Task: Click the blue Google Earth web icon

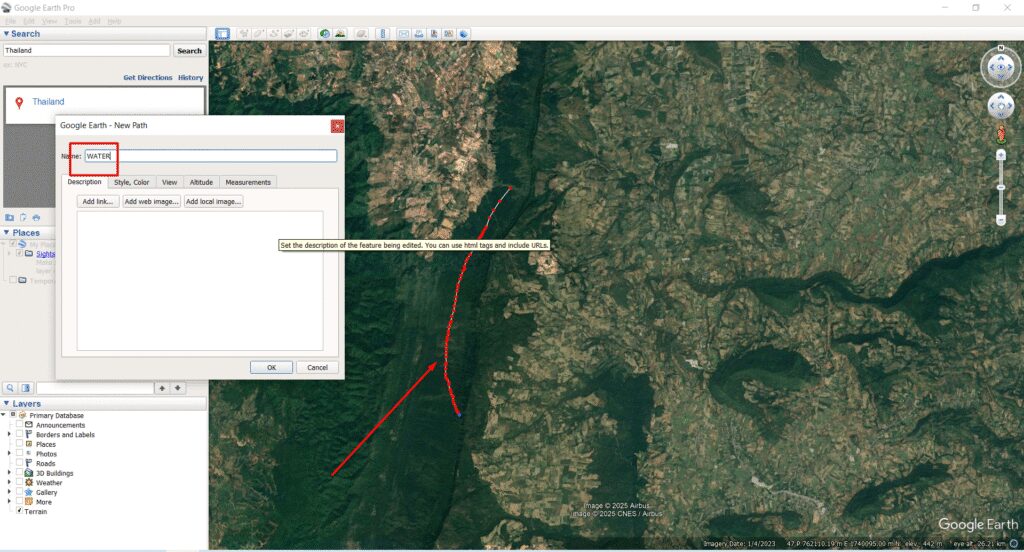Action: (x=464, y=34)
